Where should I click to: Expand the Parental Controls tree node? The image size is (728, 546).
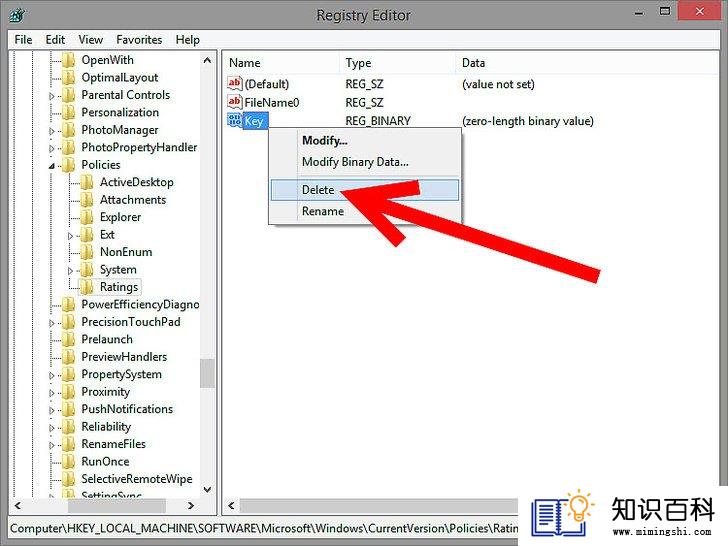pyautogui.click(x=52, y=96)
